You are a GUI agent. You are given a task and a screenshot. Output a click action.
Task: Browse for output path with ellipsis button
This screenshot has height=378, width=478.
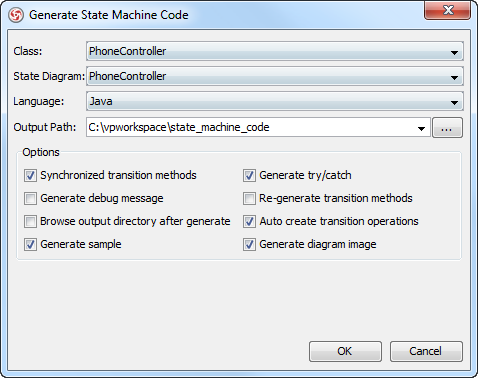coord(447,127)
